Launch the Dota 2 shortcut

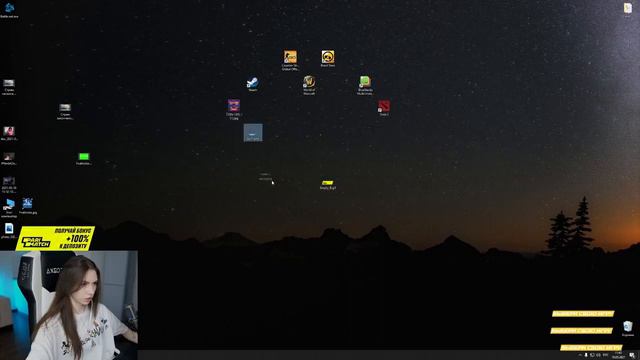(384, 107)
